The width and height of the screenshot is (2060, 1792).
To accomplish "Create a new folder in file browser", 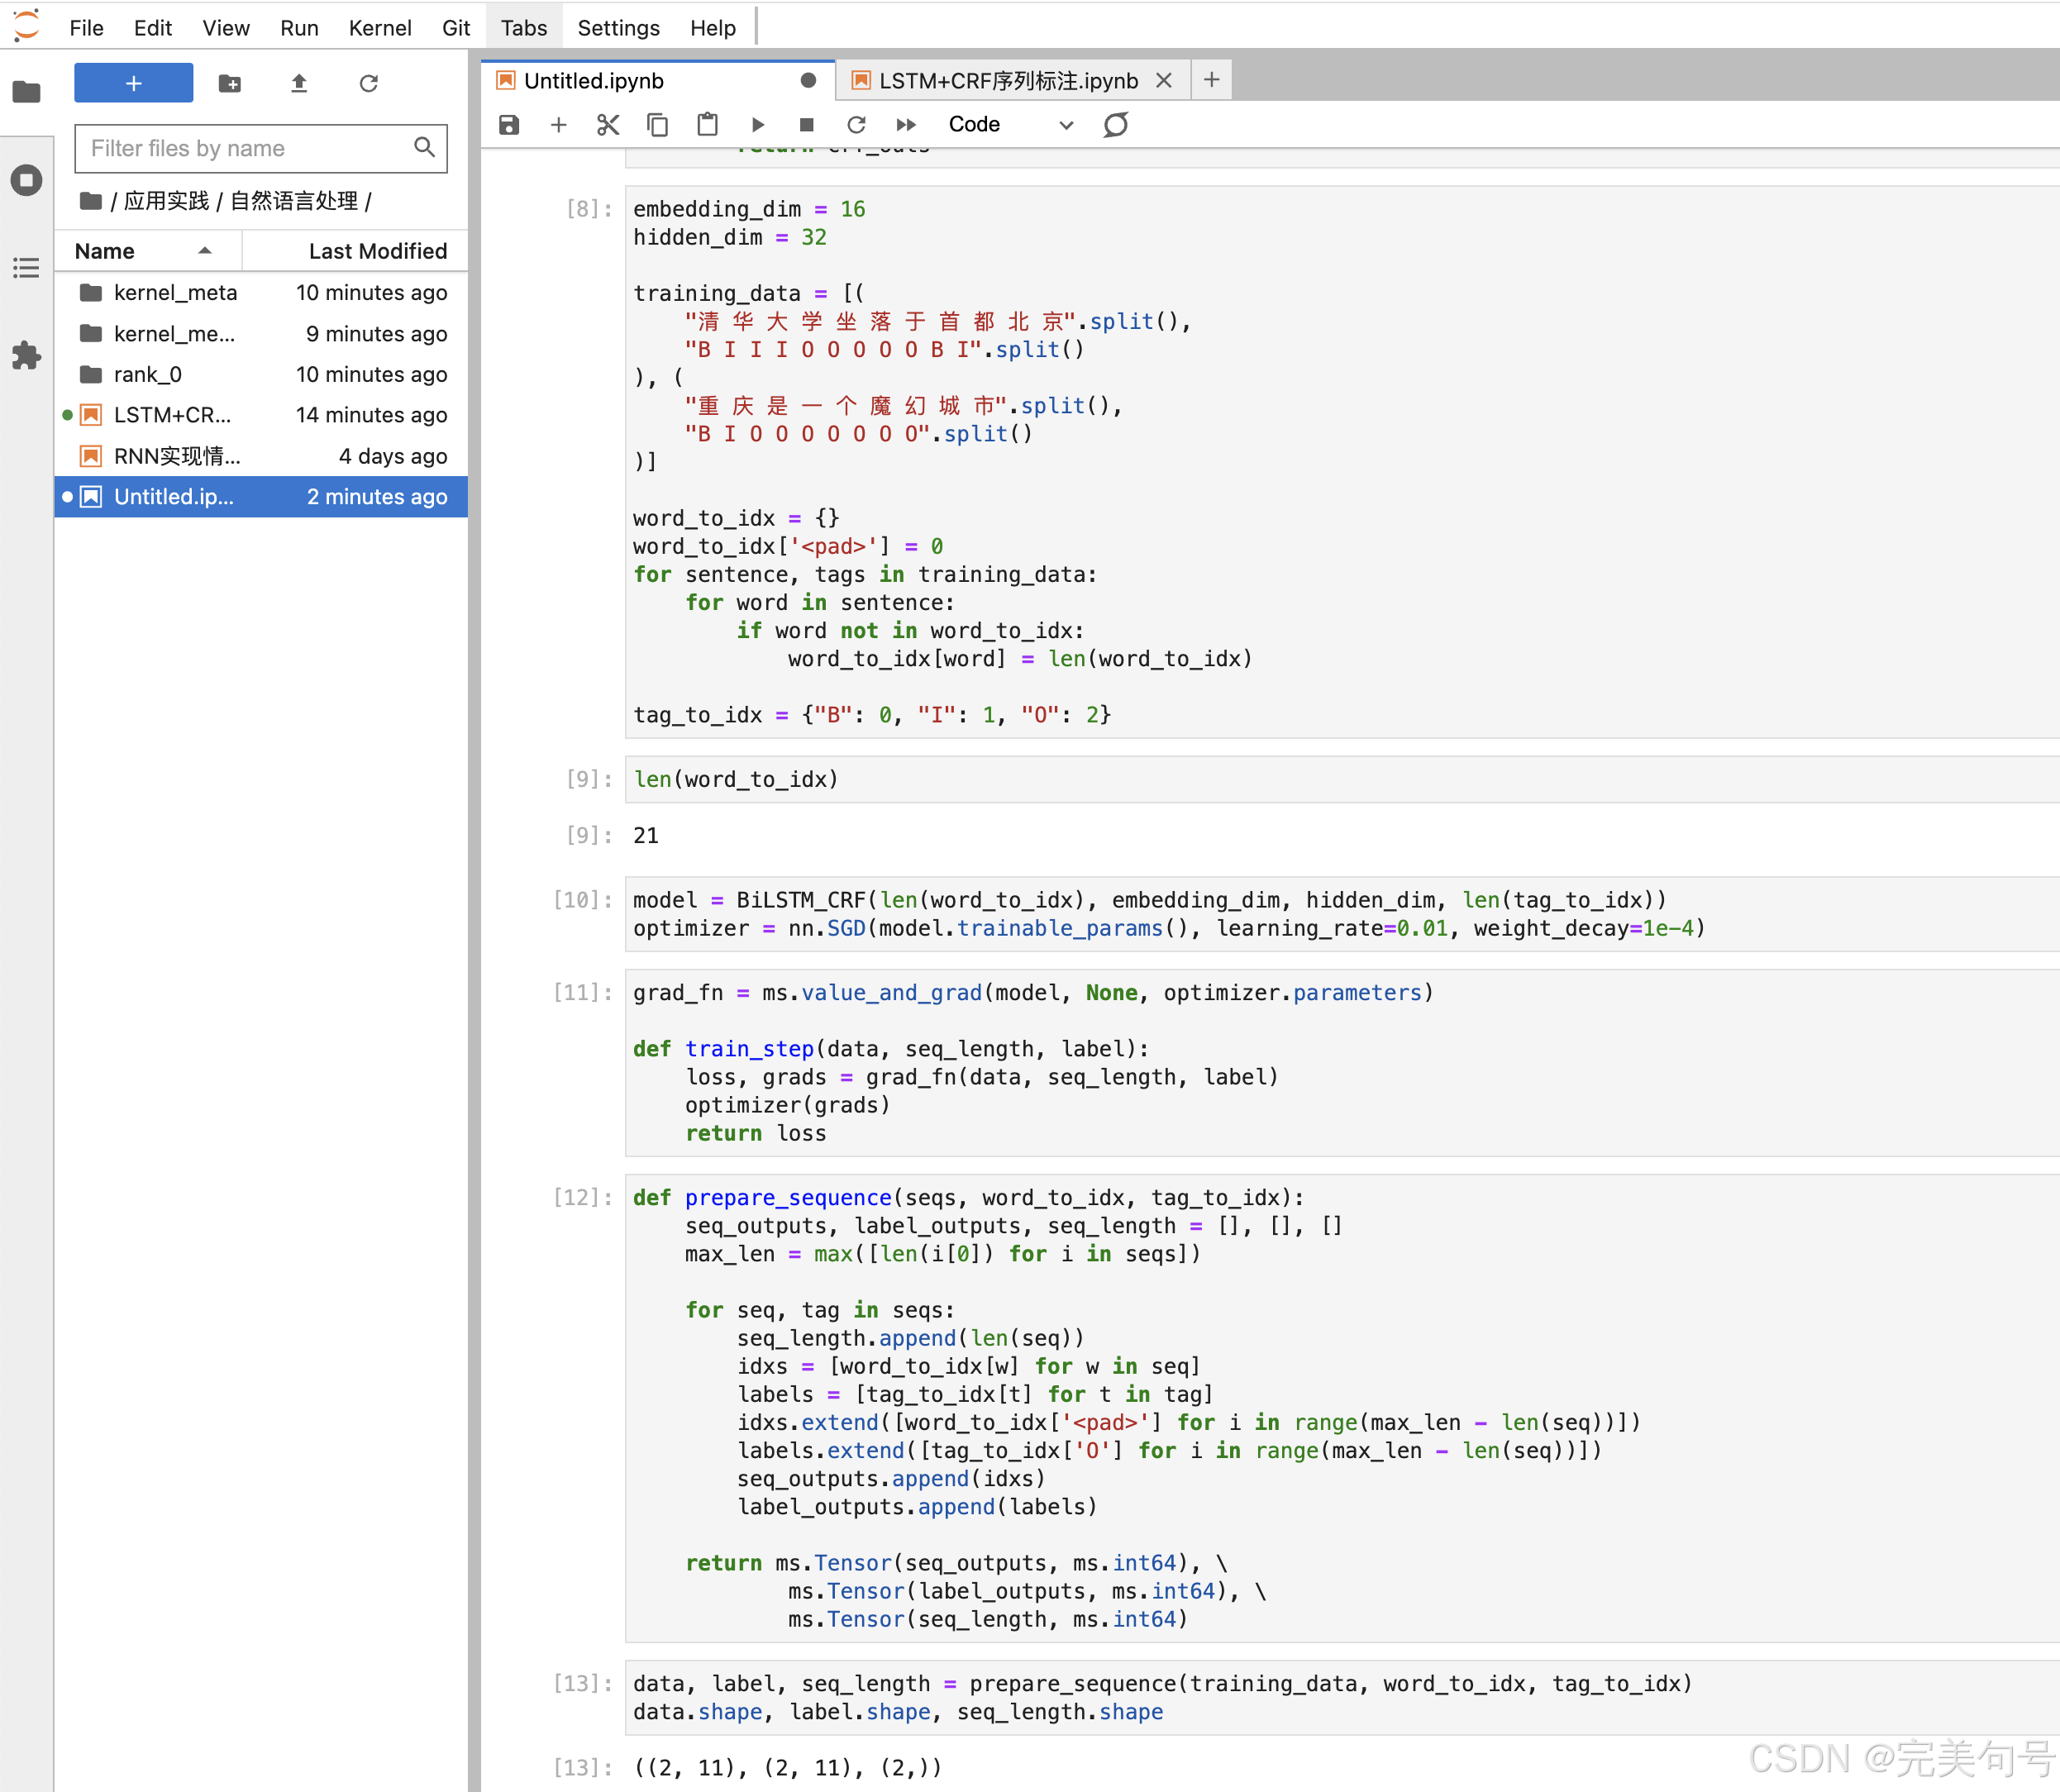I will coord(229,83).
